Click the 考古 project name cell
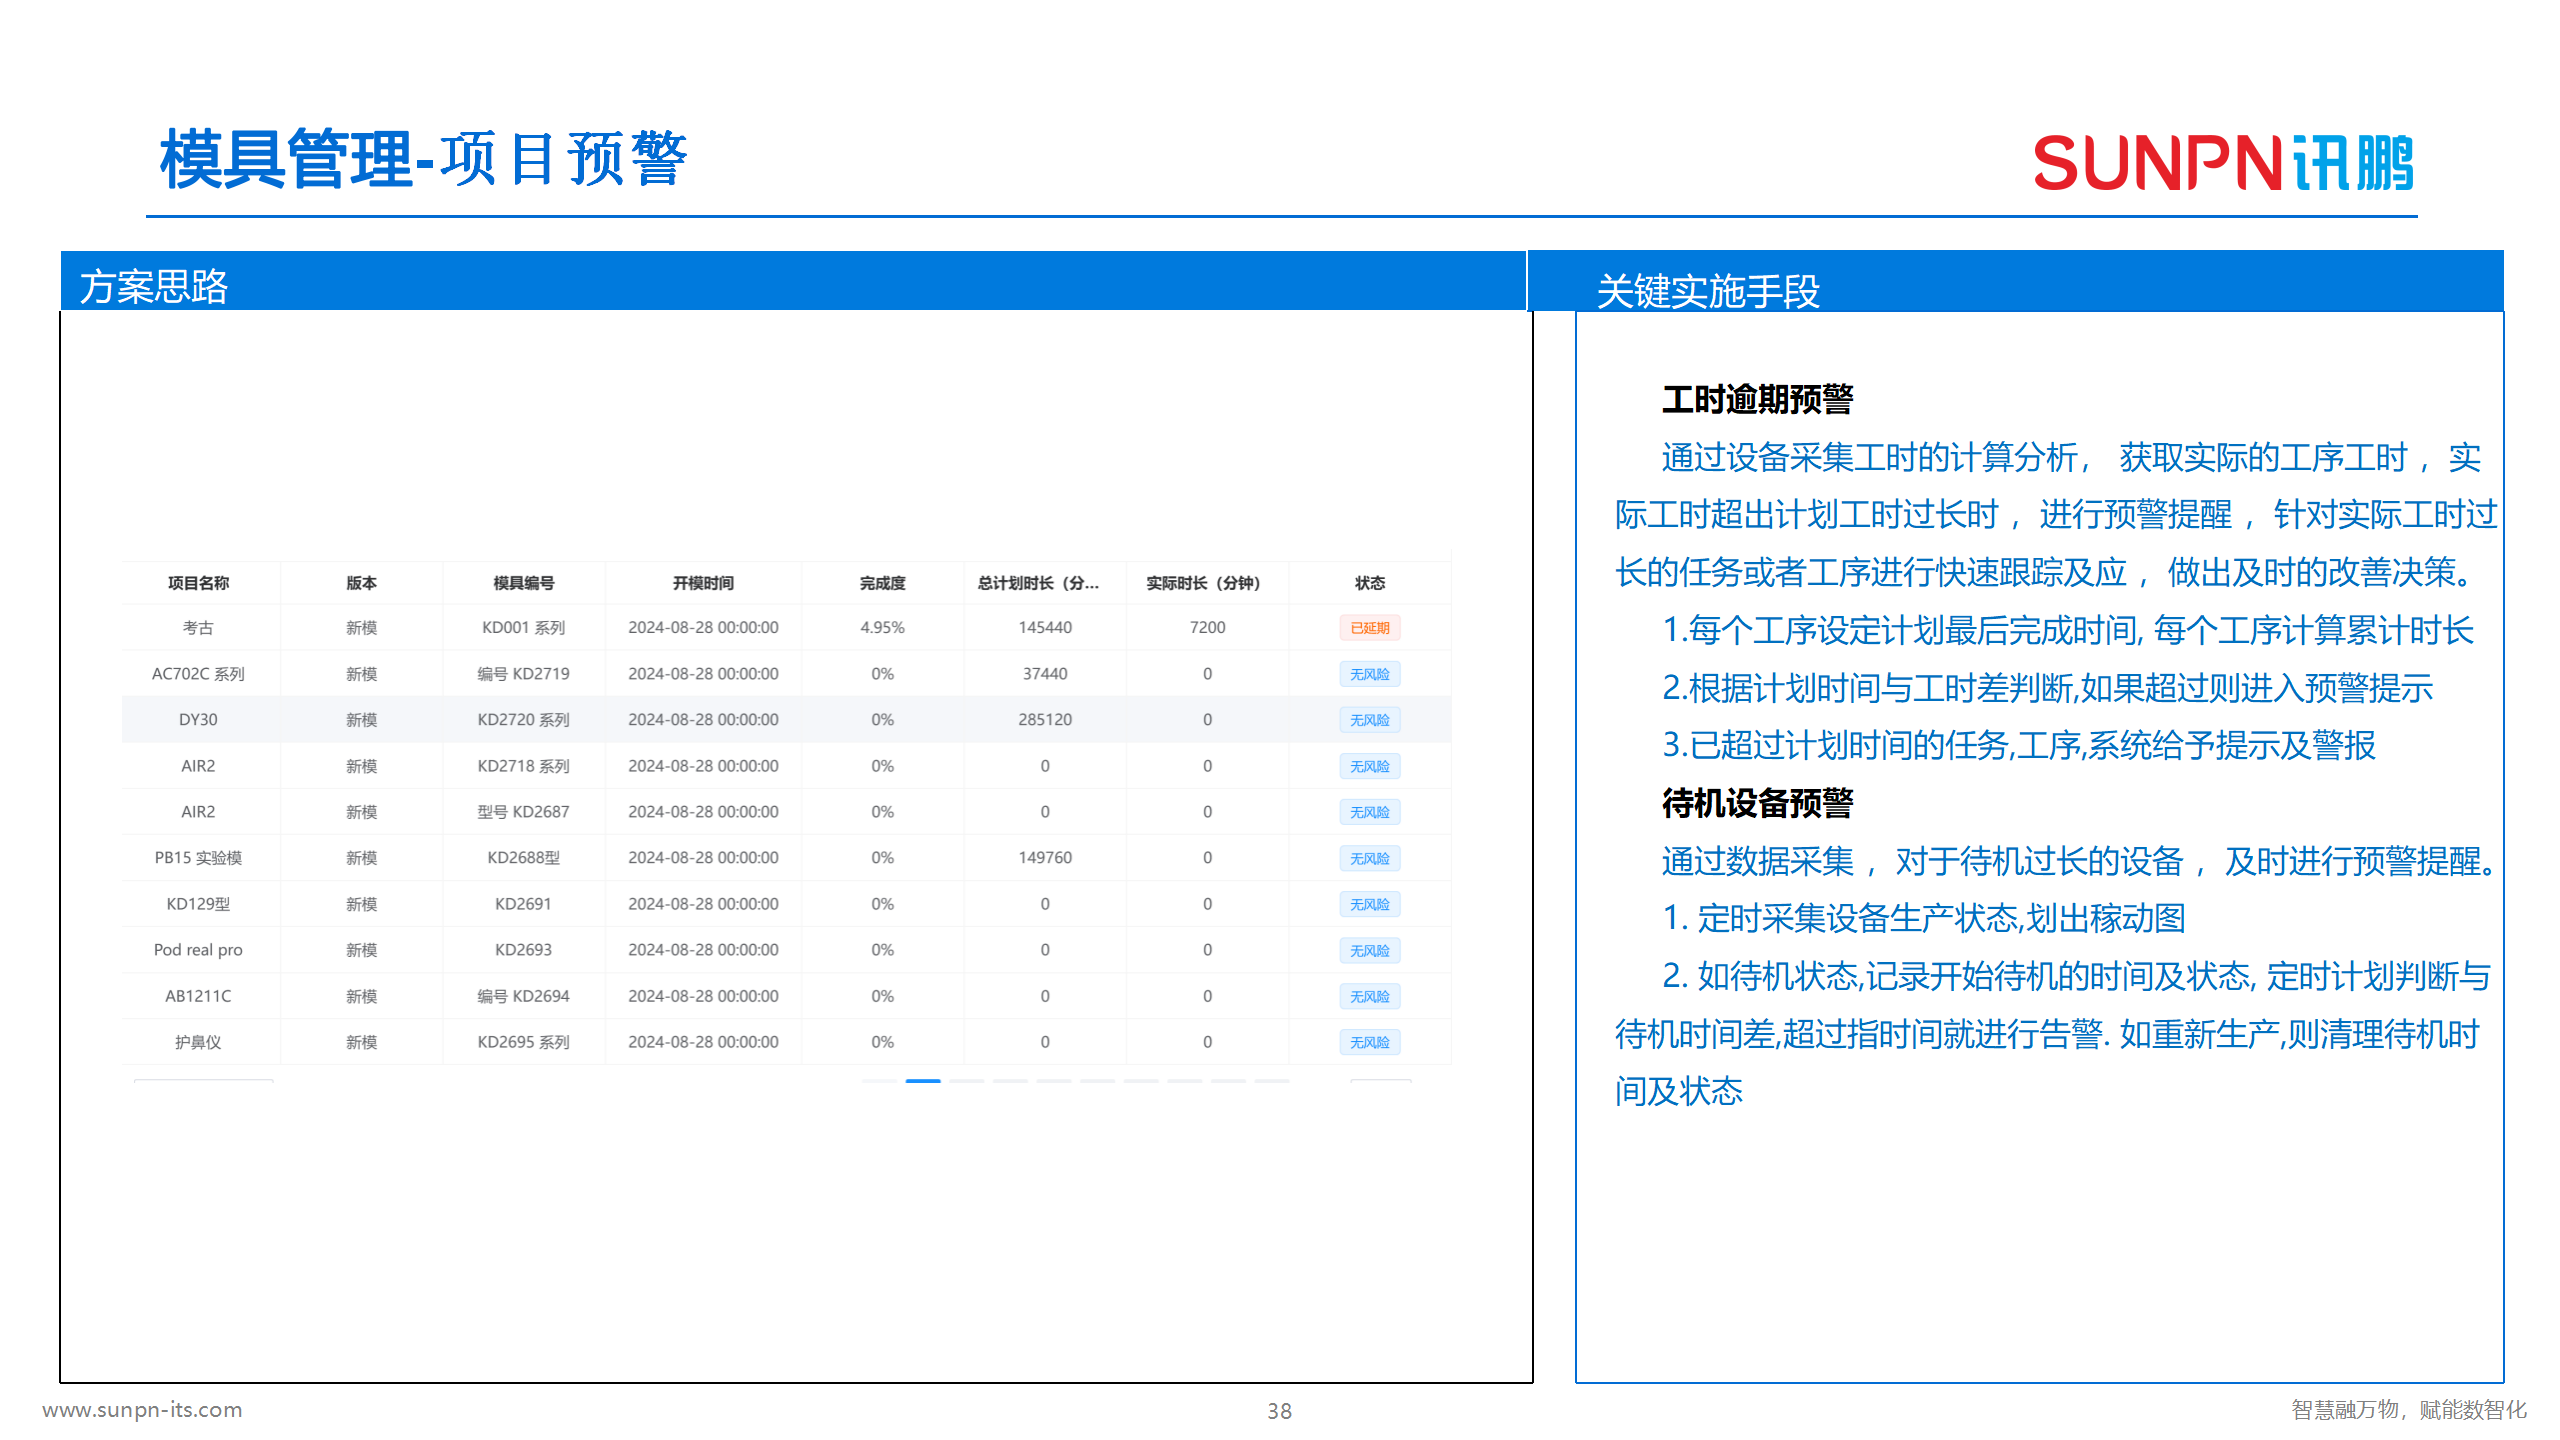Screen dimensions: 2560x1440 [x=198, y=628]
